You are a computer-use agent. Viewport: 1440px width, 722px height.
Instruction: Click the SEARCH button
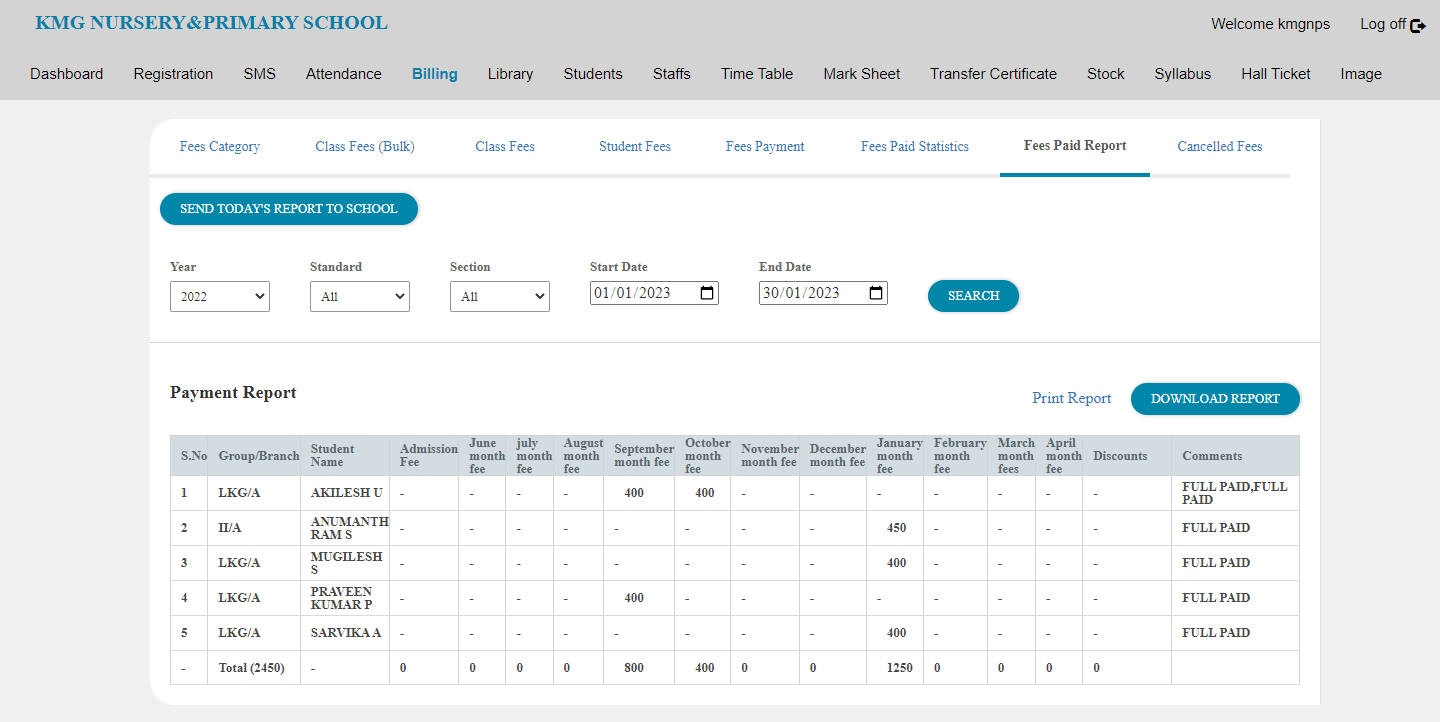click(x=972, y=296)
